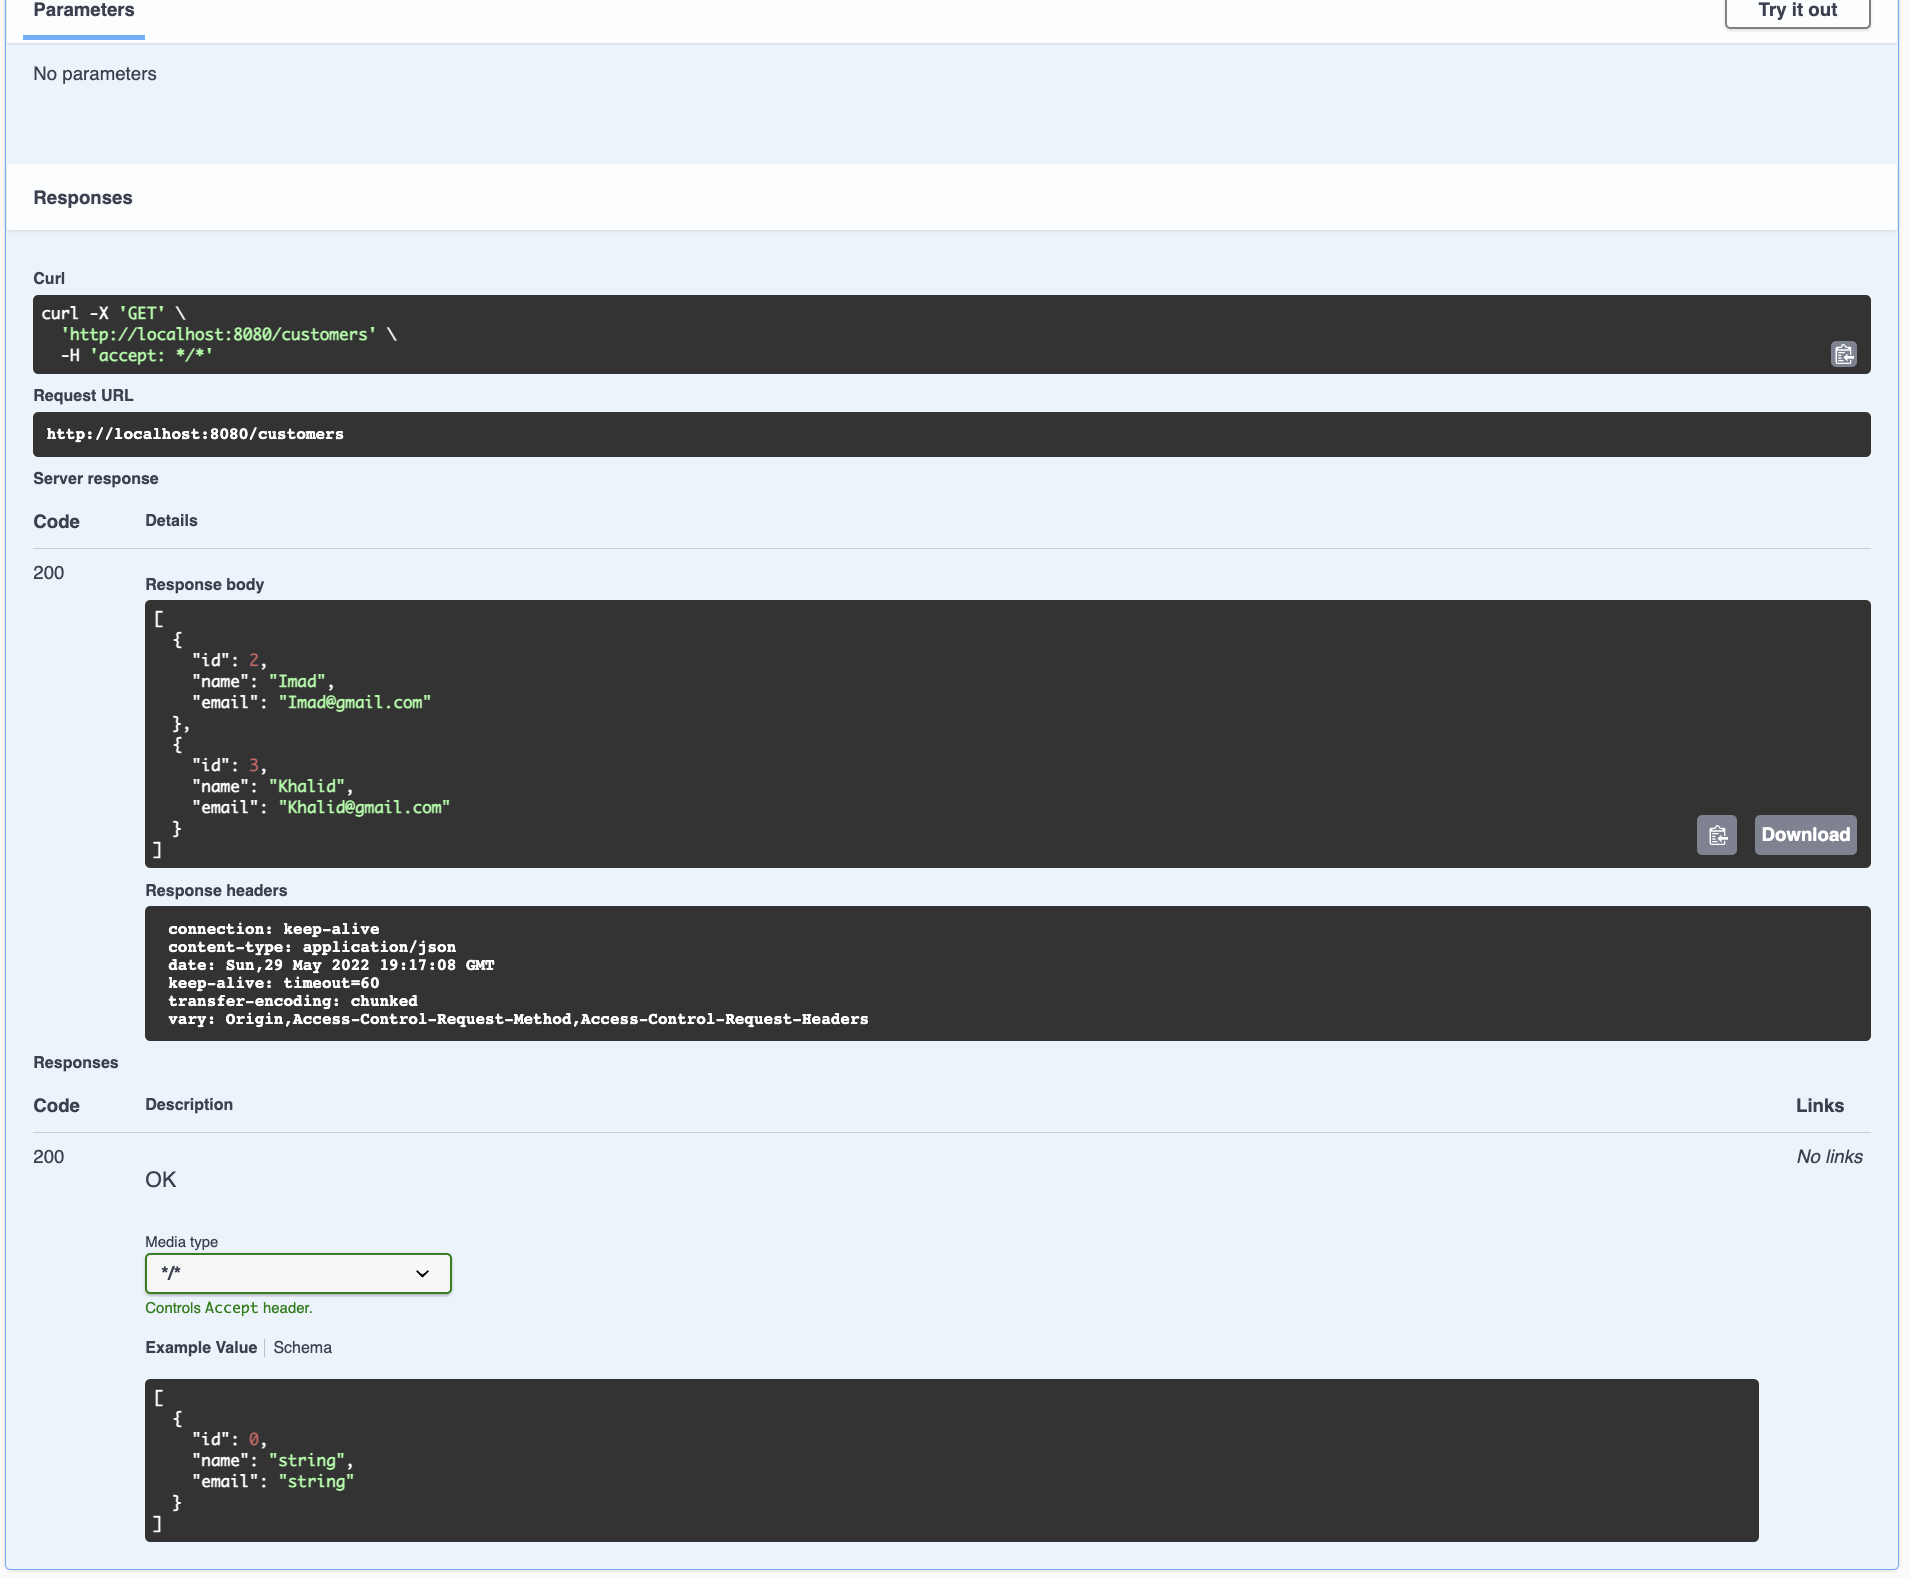Open the Media type dropdown
The width and height of the screenshot is (1910, 1578).
click(x=297, y=1273)
